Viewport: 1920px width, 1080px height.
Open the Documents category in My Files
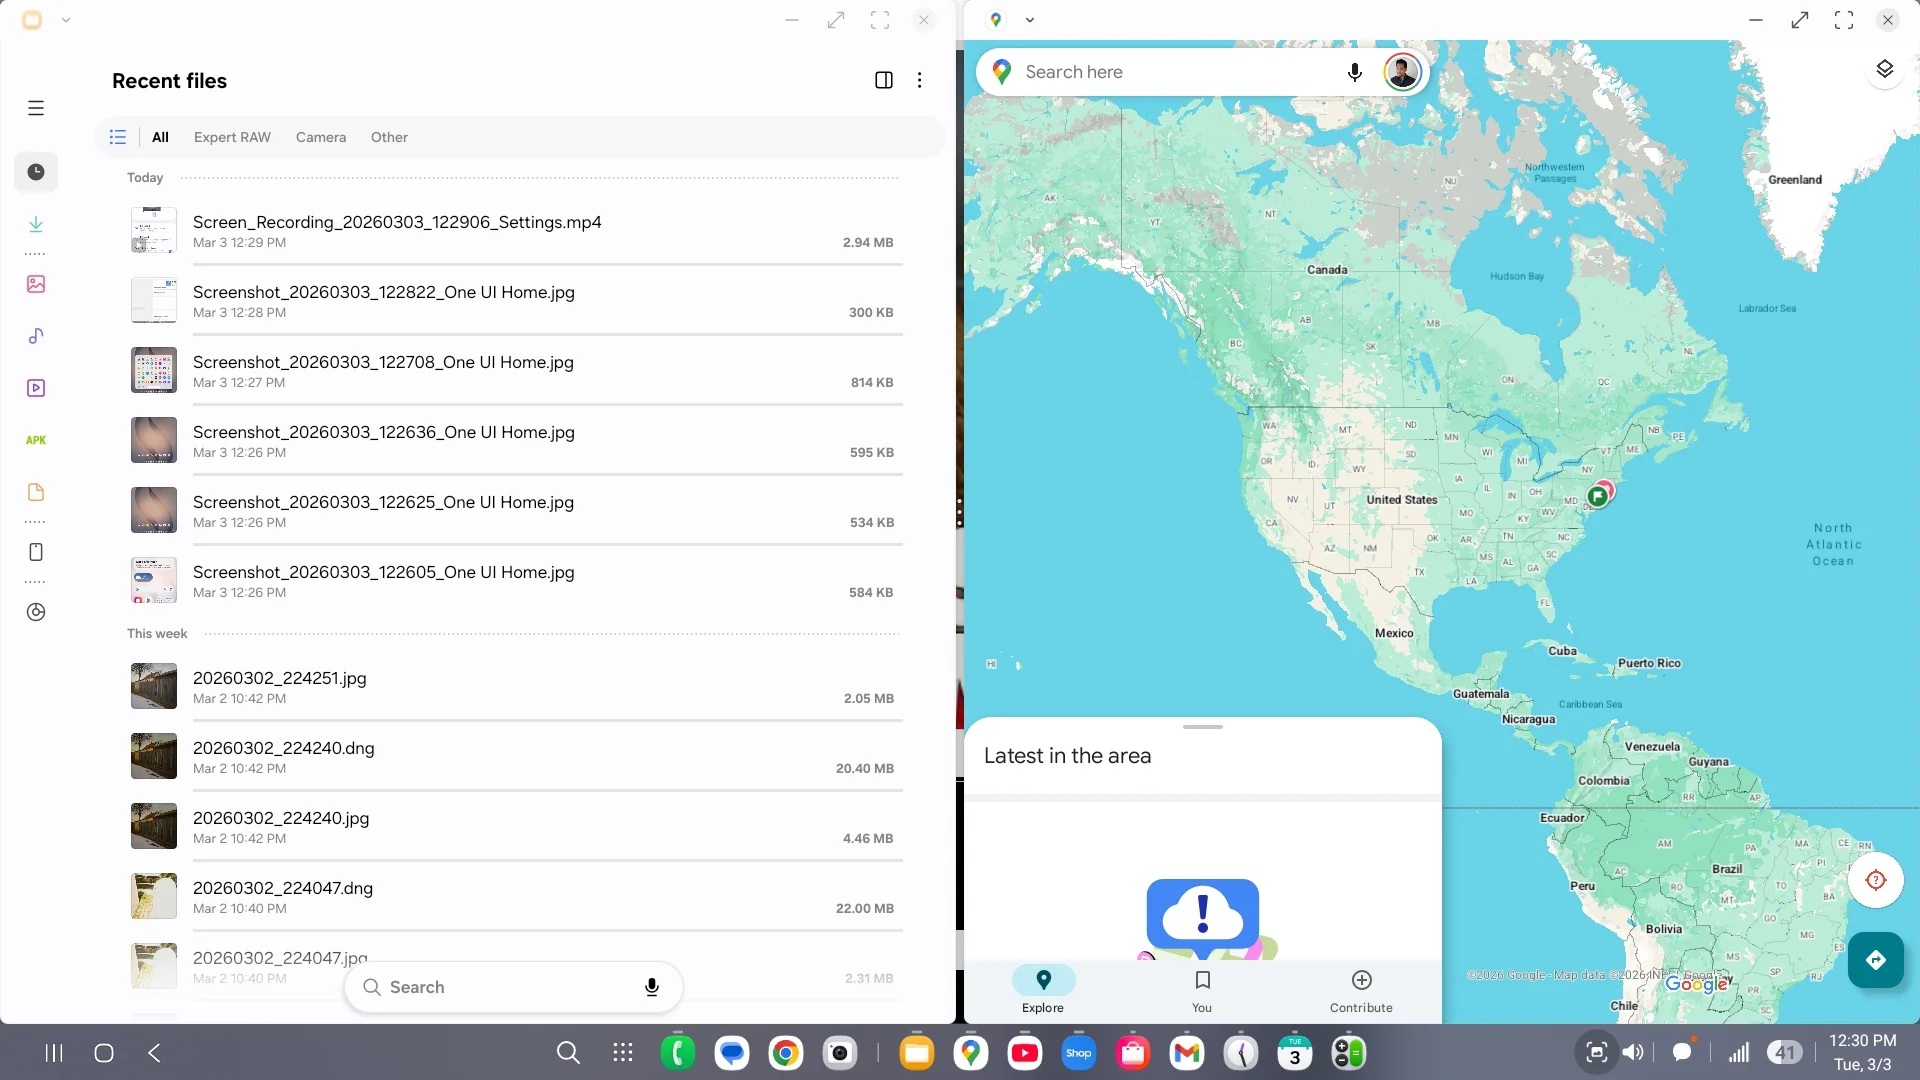pyautogui.click(x=36, y=492)
